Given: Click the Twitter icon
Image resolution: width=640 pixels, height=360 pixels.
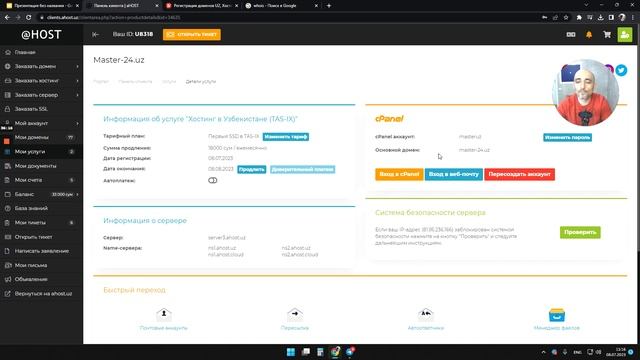Looking at the screenshot, I should [x=621, y=70].
